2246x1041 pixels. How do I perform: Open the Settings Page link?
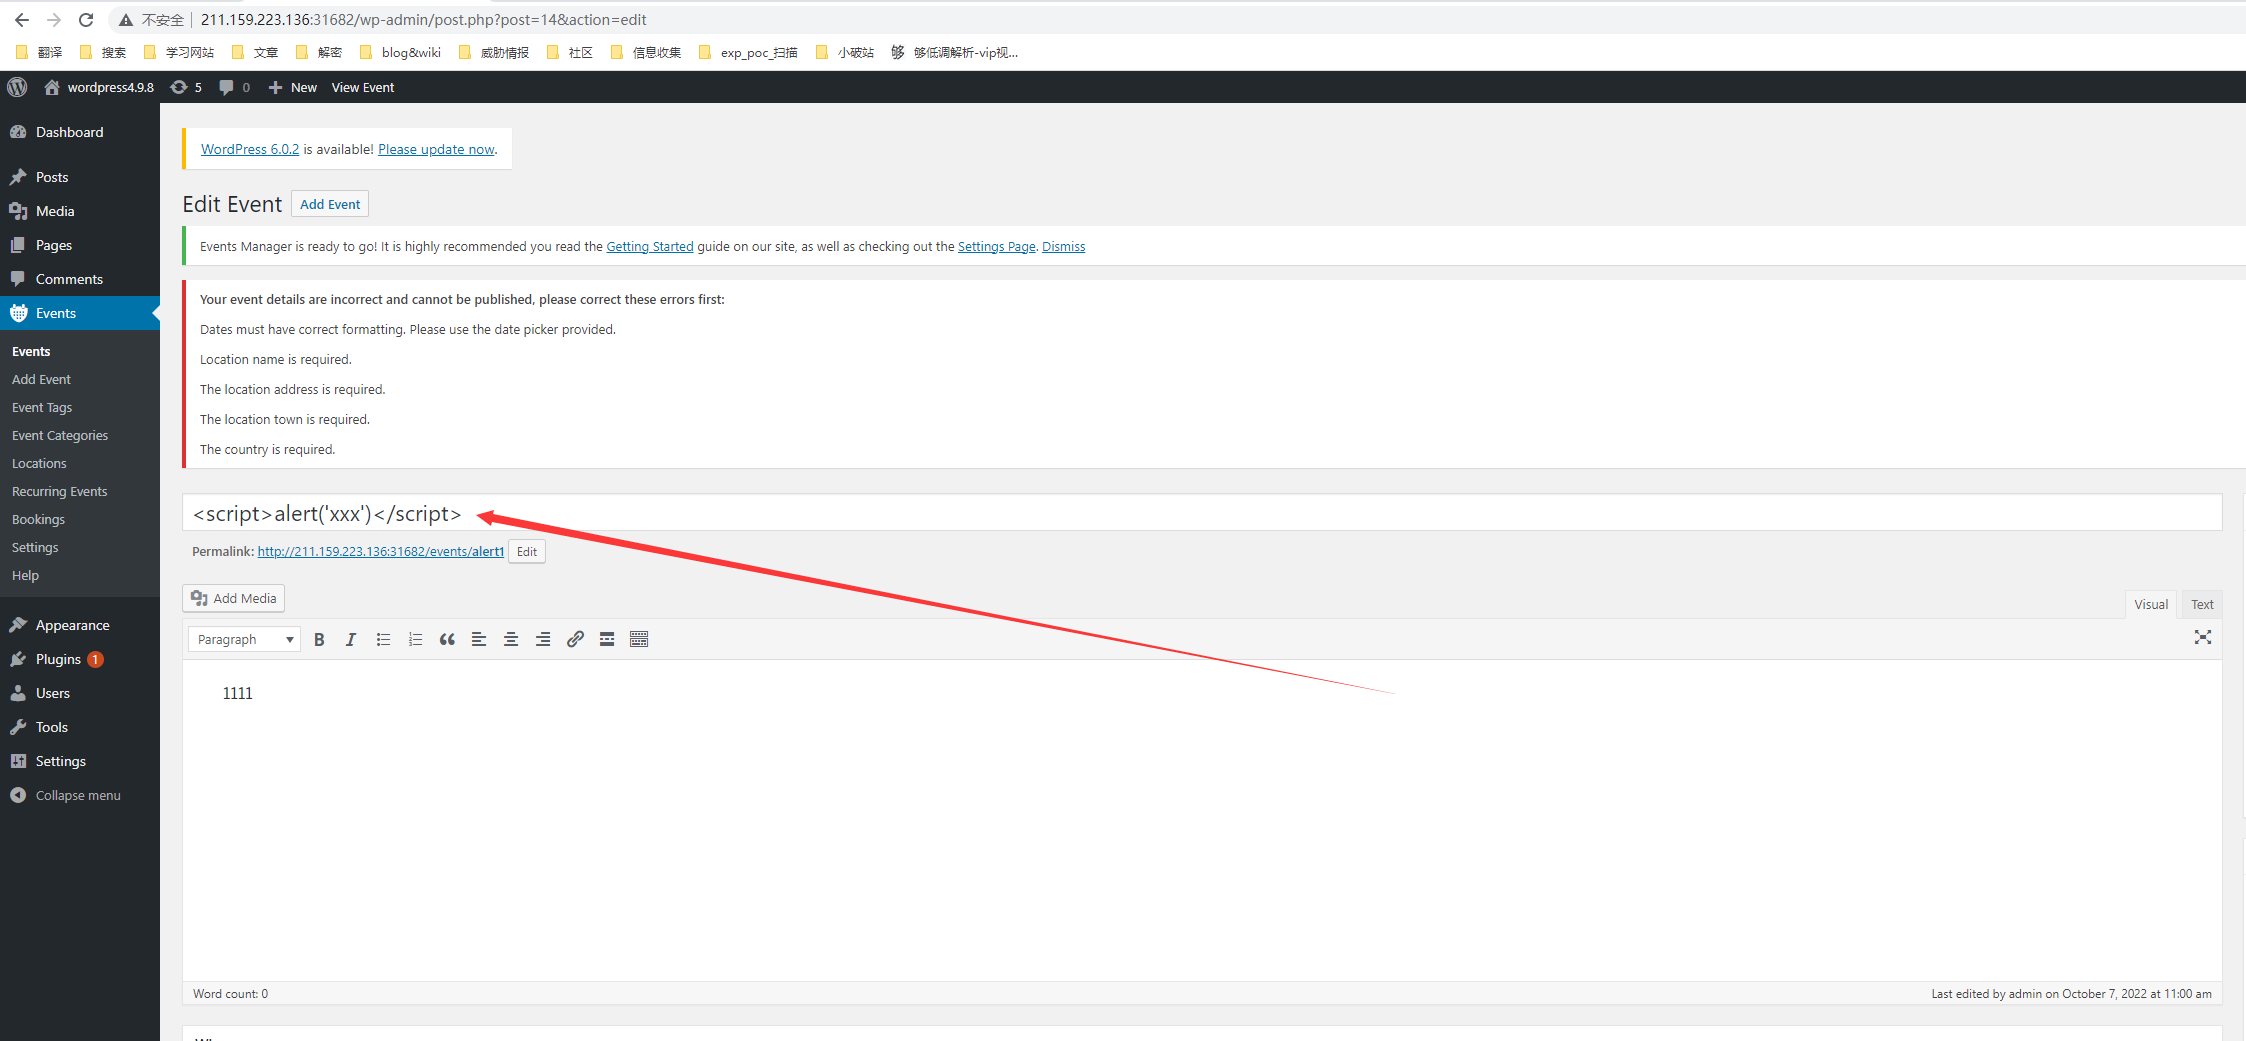click(x=997, y=247)
